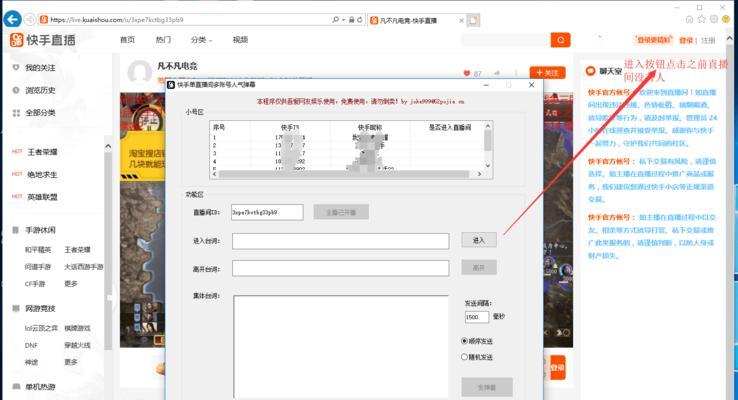Click the account list scroll right arrow
This screenshot has width=738, height=400.
tap(480, 174)
